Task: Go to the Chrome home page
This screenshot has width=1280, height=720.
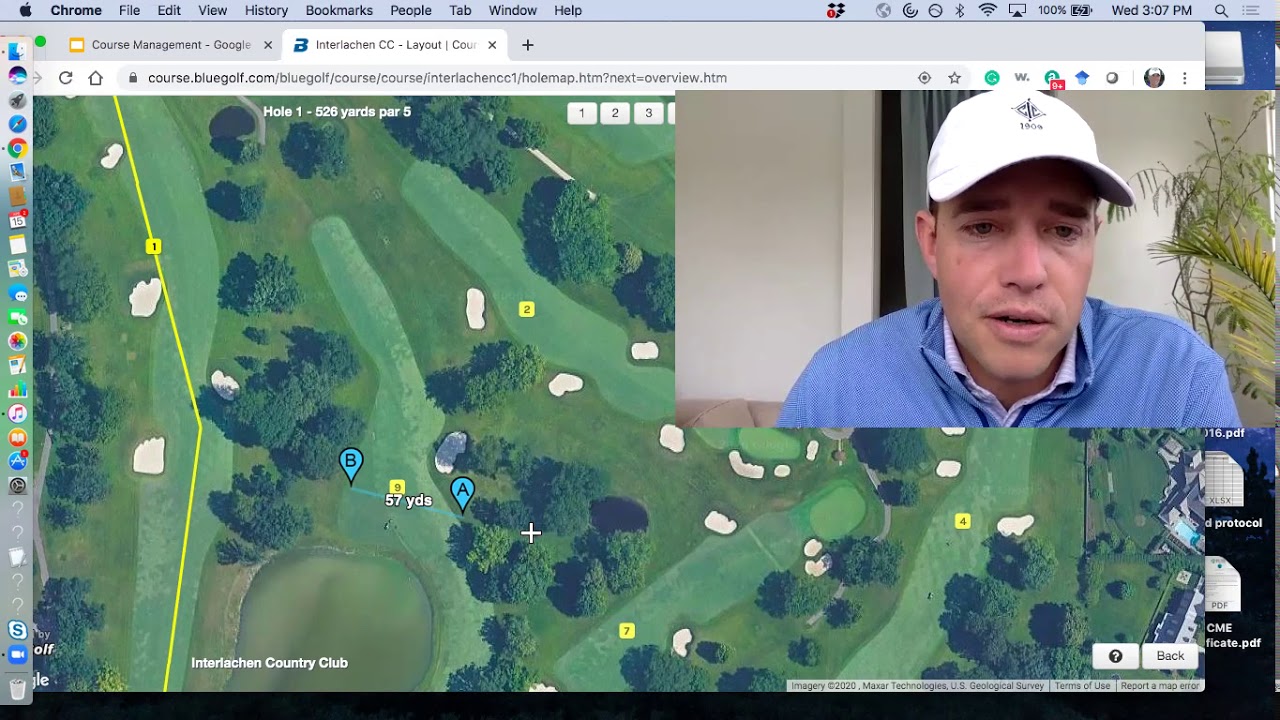Action: 96,78
